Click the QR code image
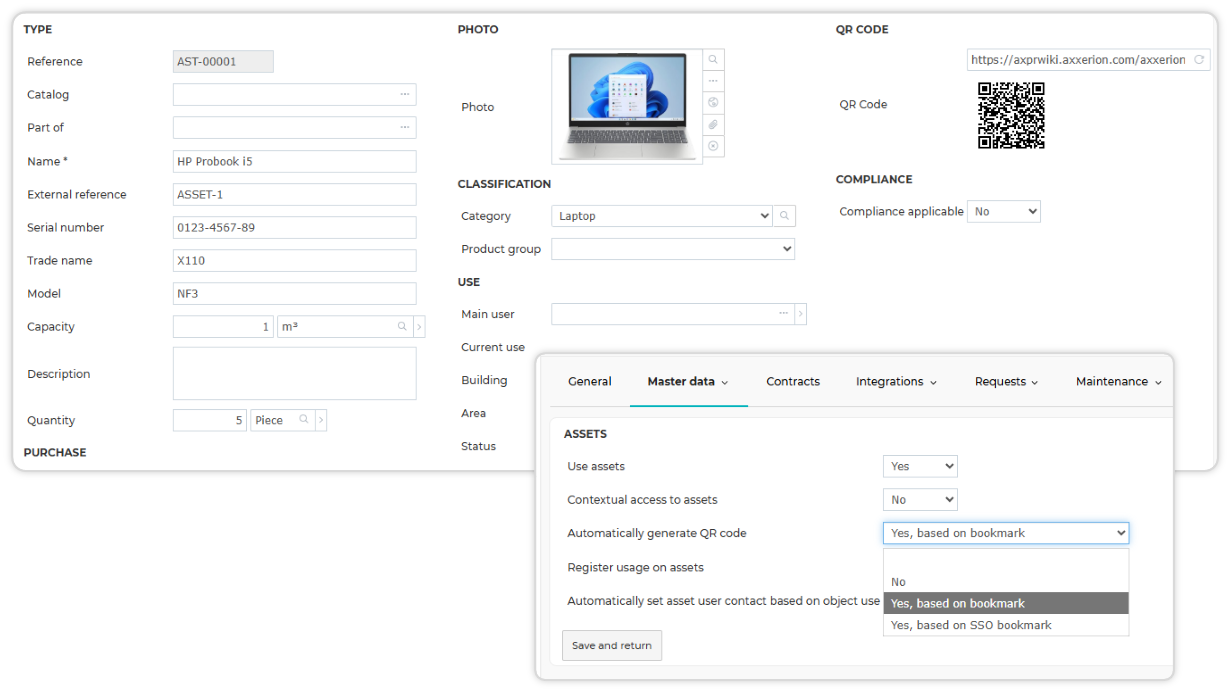 [1011, 115]
